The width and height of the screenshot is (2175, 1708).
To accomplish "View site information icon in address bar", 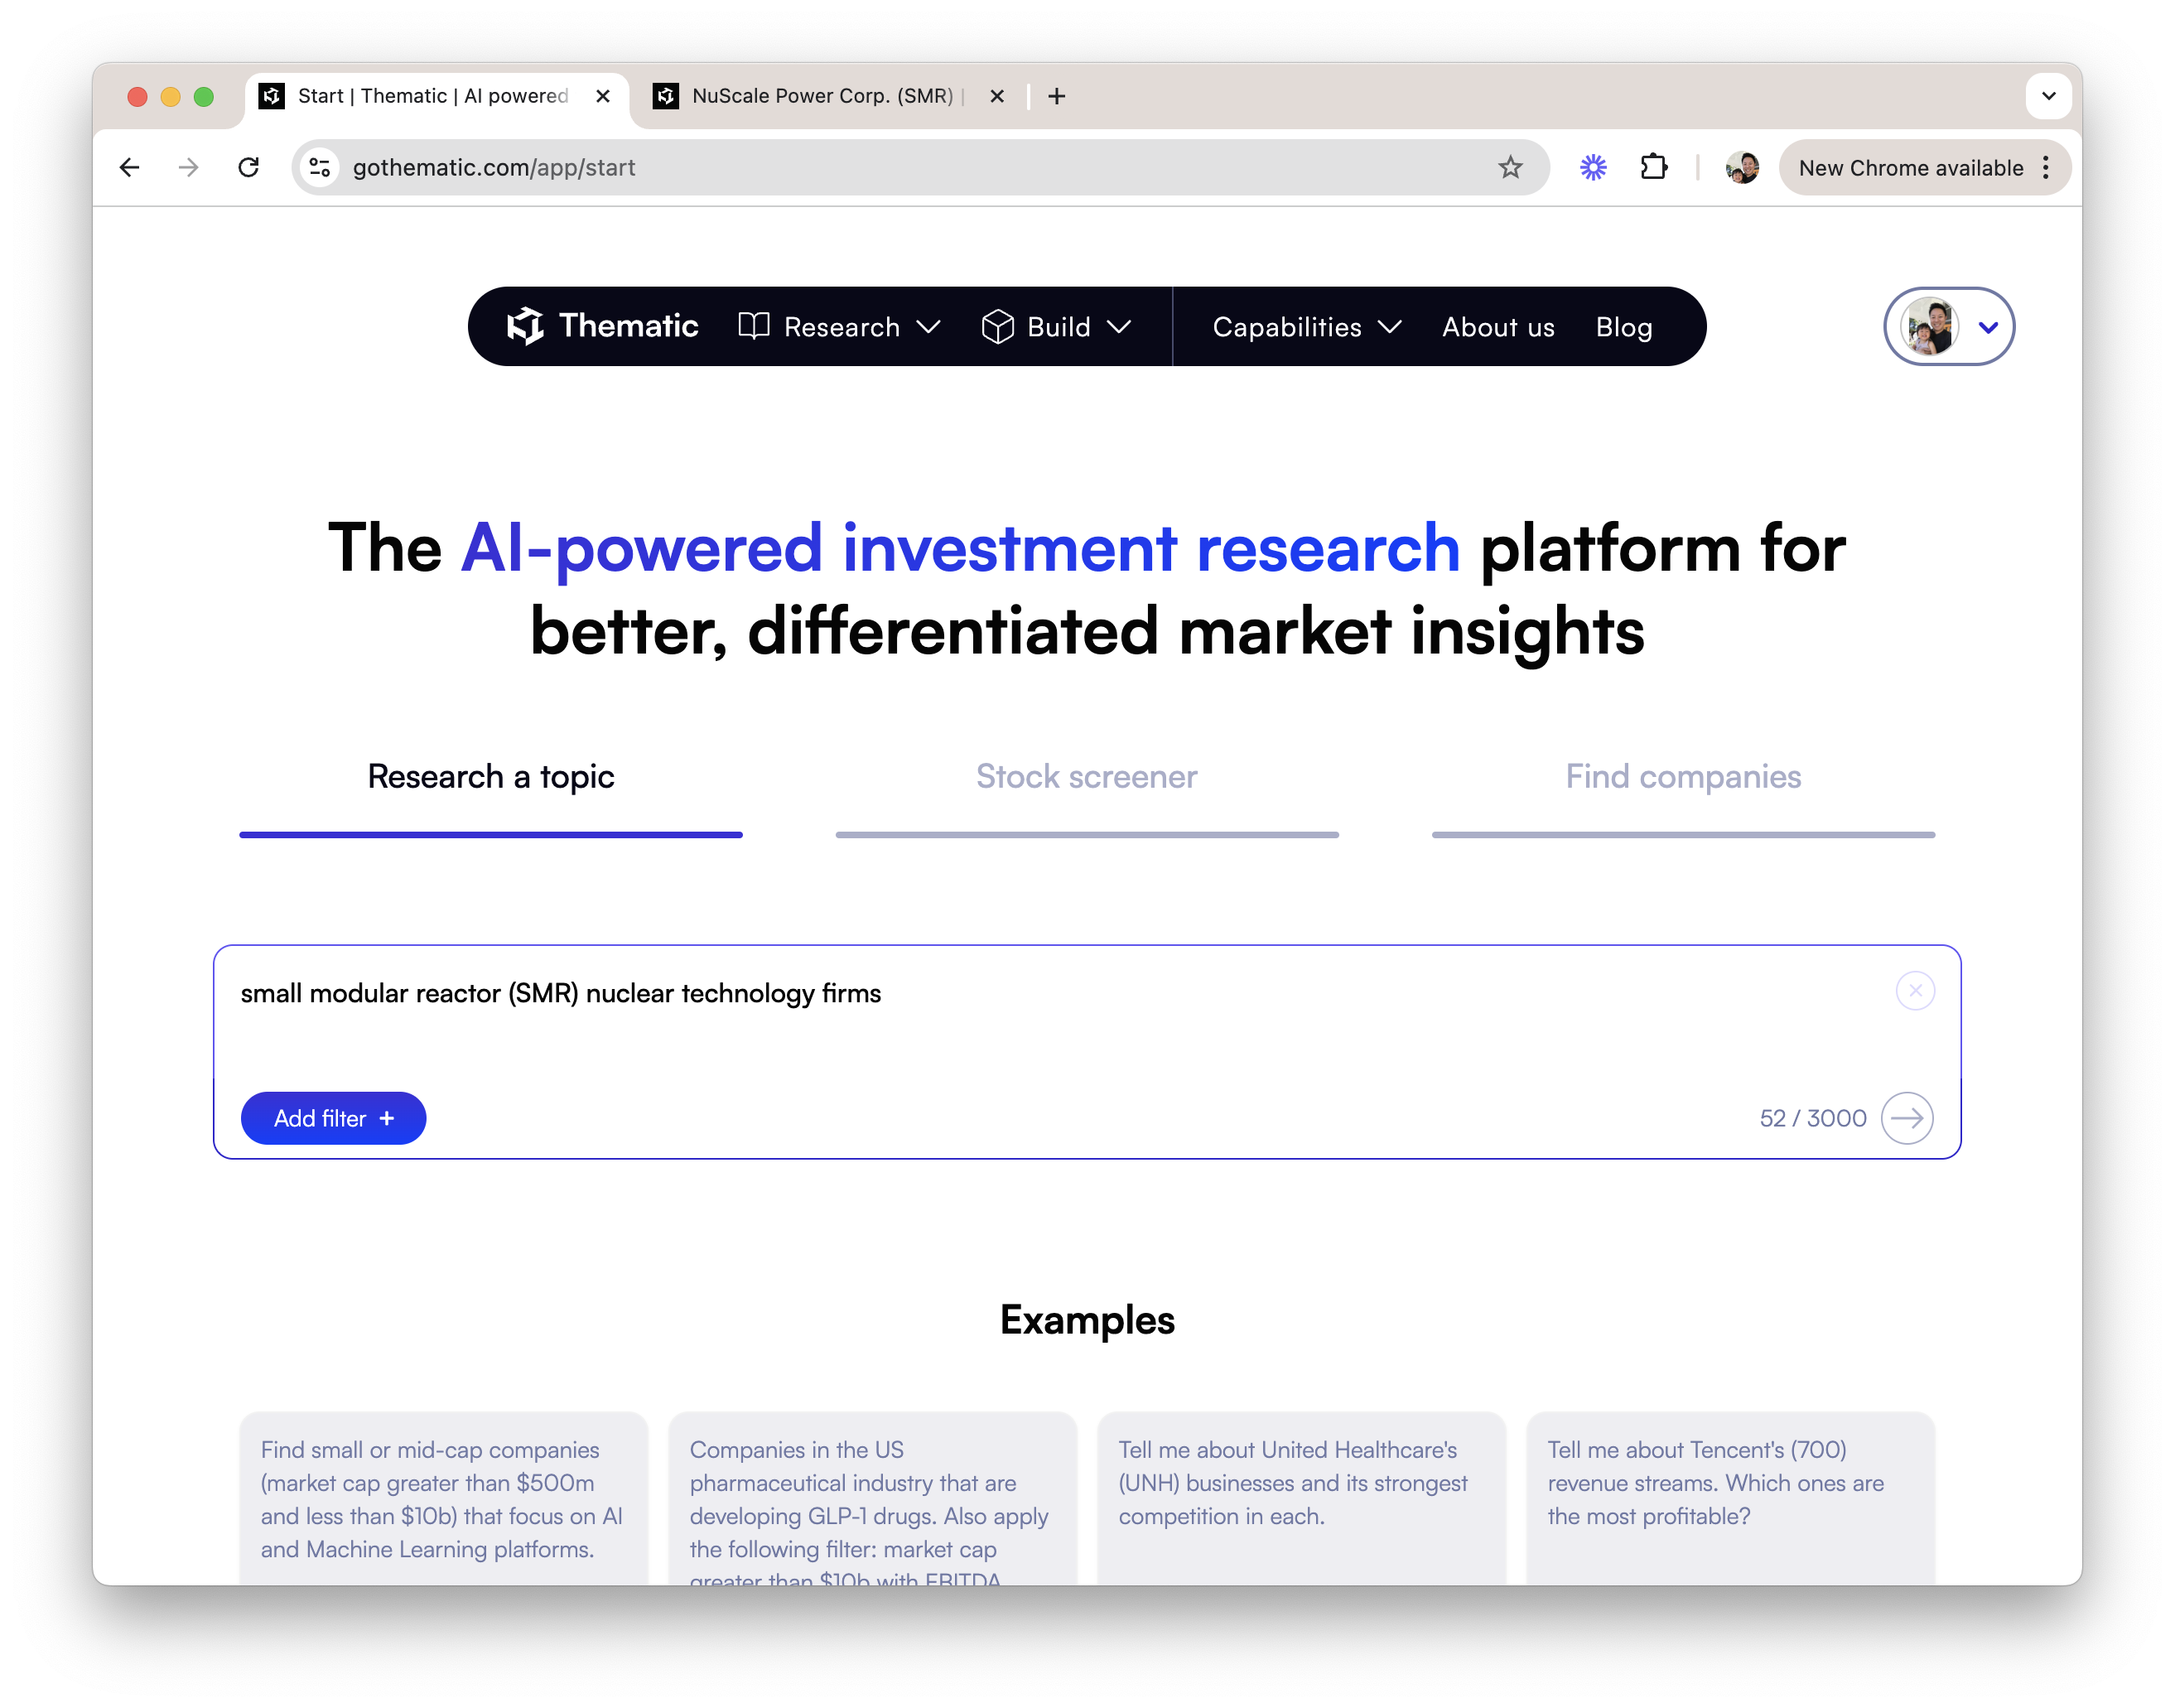I will pos(320,167).
